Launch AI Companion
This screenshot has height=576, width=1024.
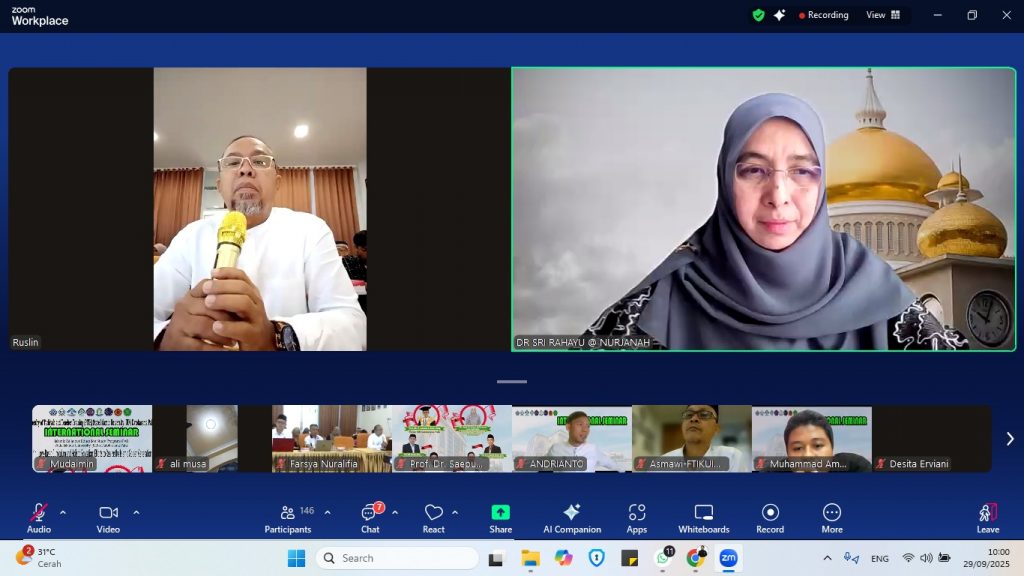(571, 516)
